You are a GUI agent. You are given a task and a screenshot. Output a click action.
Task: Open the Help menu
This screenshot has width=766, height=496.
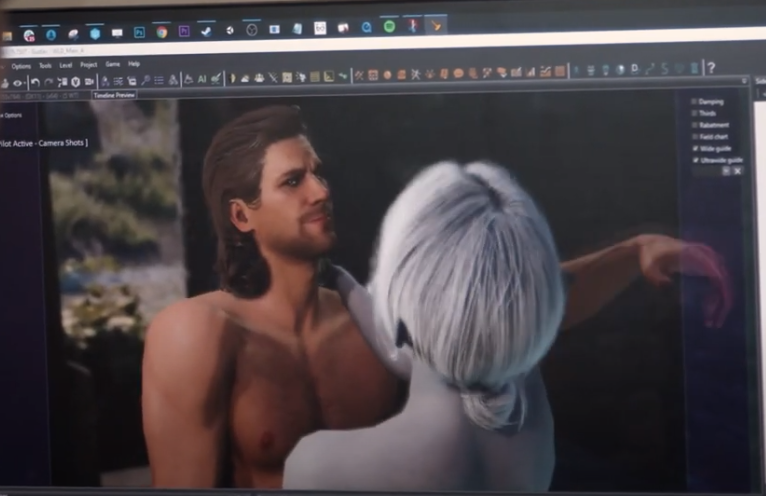134,64
